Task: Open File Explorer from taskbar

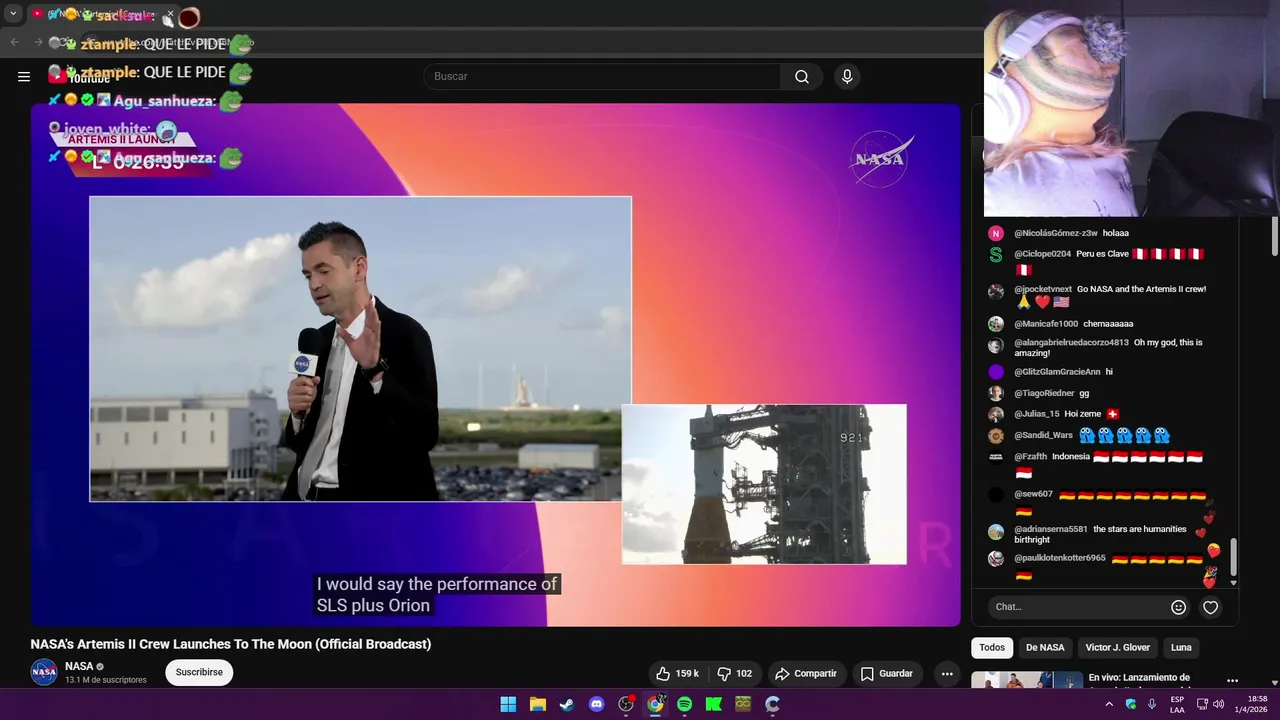Action: 537,704
